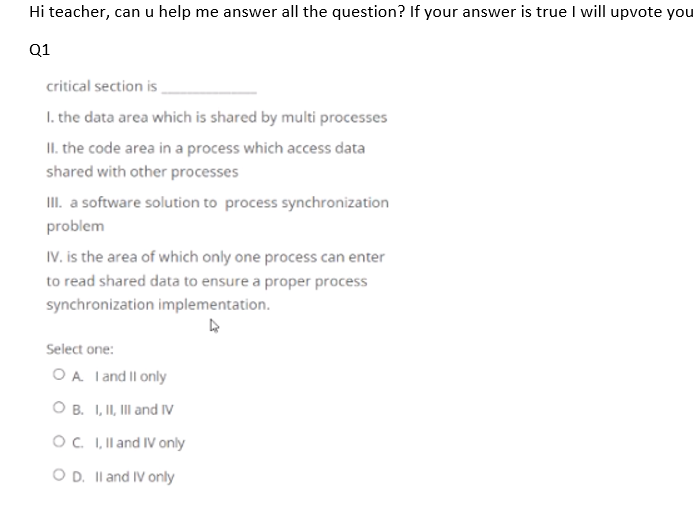Select radio button for option B
699x505 pixels.
point(59,407)
